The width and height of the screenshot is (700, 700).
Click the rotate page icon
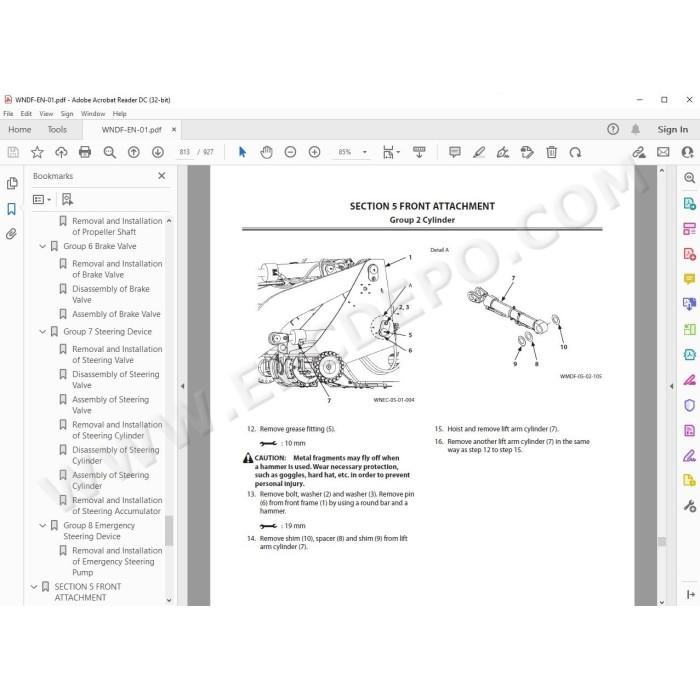[x=575, y=152]
